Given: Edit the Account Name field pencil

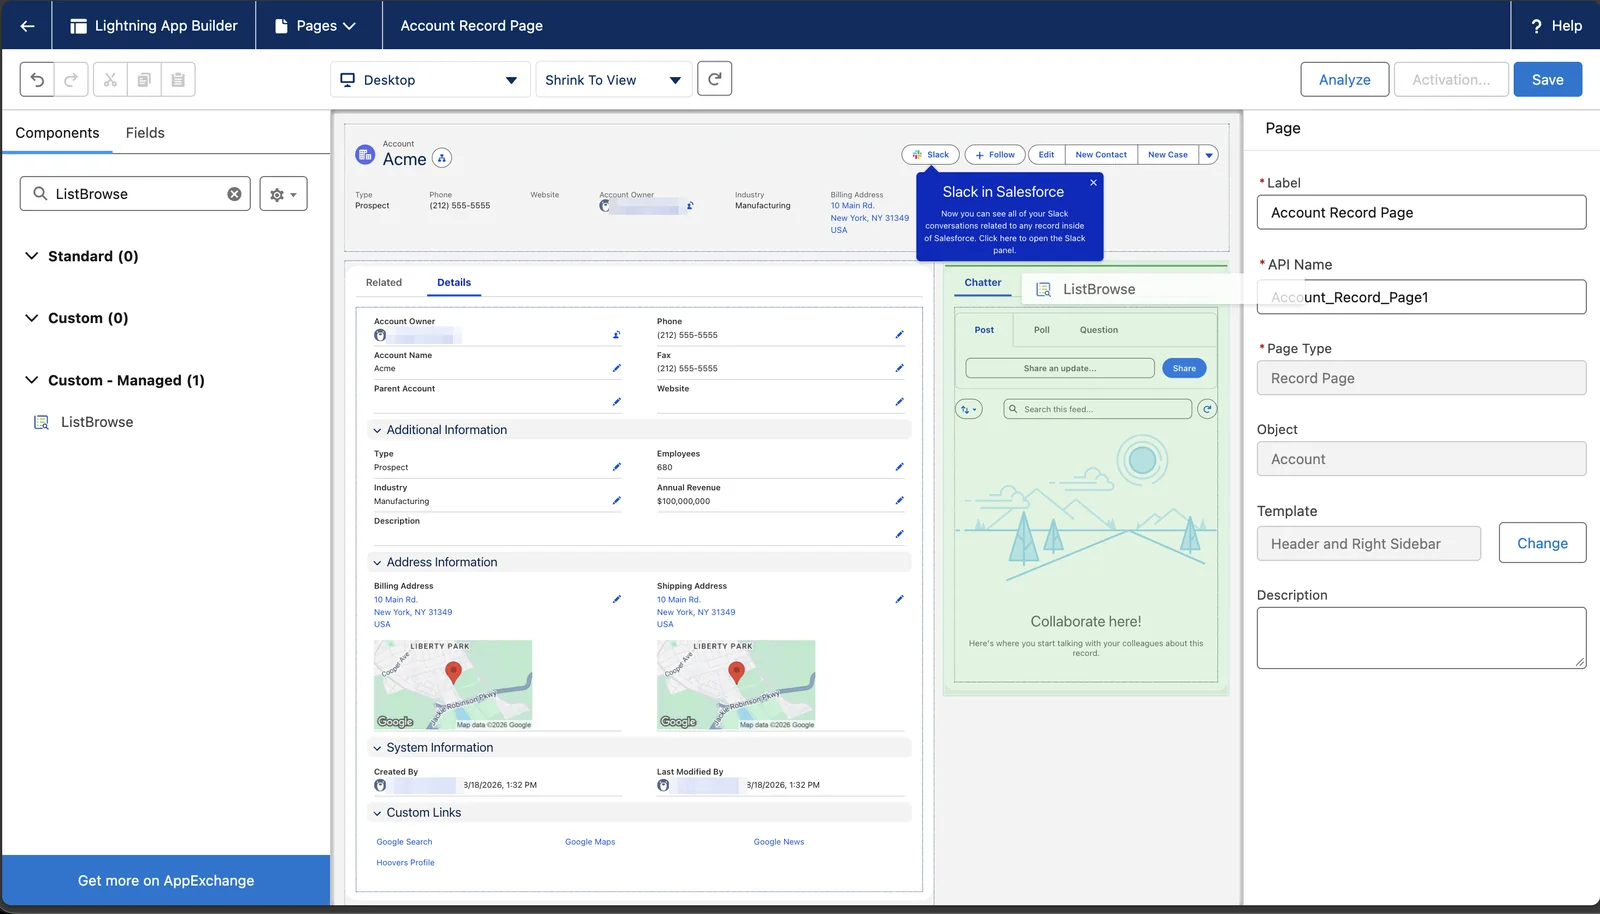Looking at the screenshot, I should click(616, 368).
